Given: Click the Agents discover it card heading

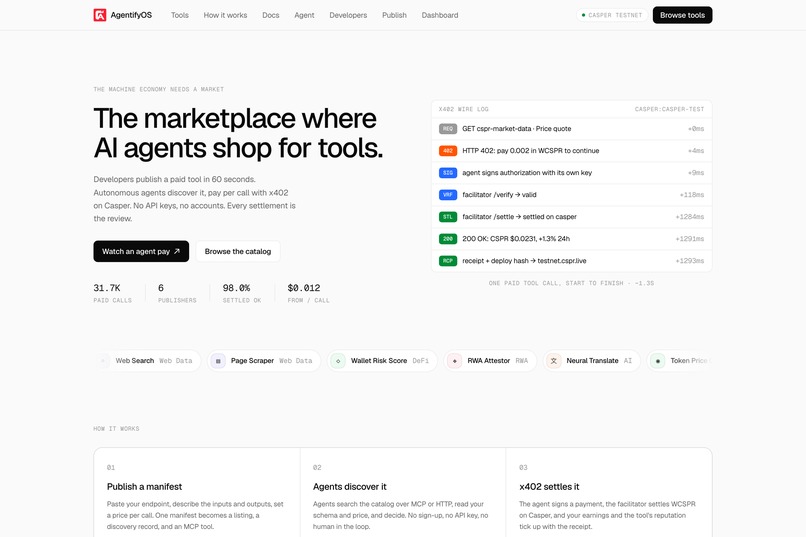Looking at the screenshot, I should point(350,487).
